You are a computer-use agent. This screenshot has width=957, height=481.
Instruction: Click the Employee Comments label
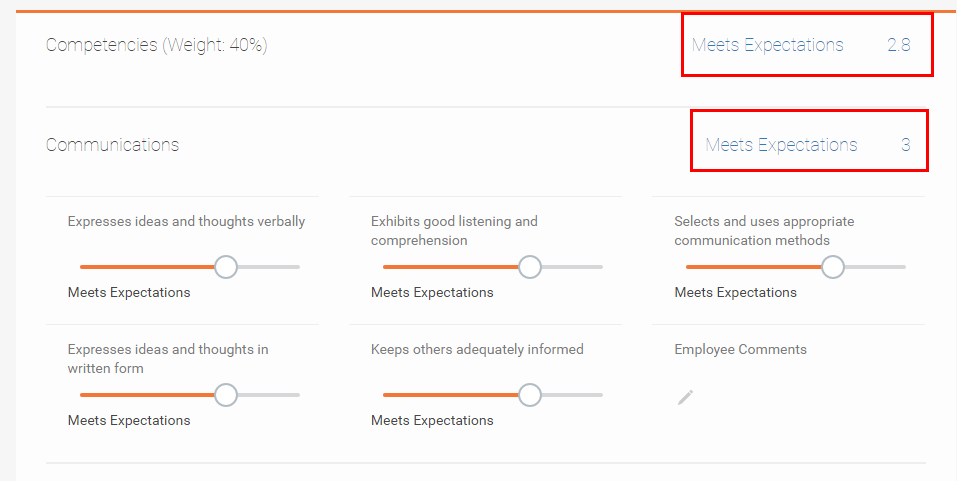740,350
